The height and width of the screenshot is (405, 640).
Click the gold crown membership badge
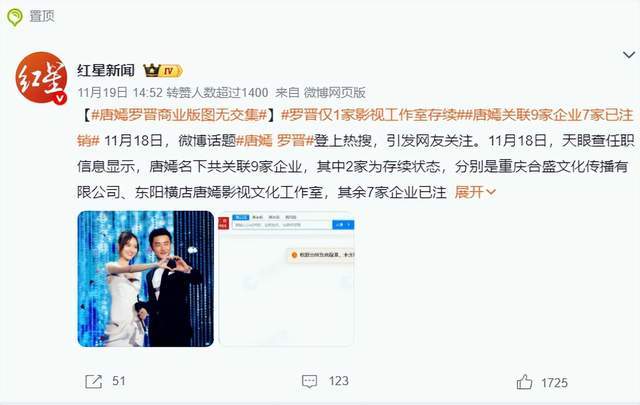click(x=163, y=71)
